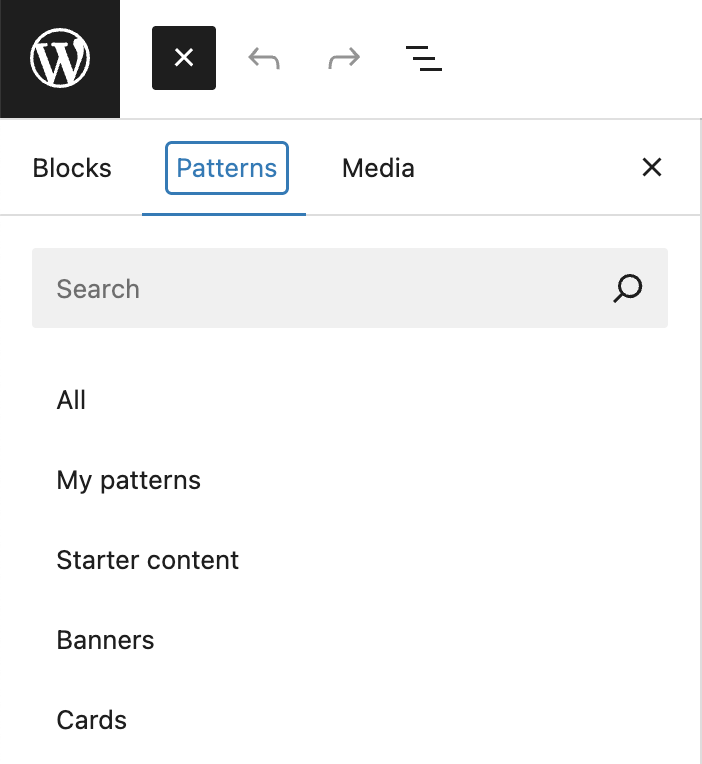This screenshot has width=702, height=764.
Task: Focus the pattern Search input field
Action: click(320, 289)
